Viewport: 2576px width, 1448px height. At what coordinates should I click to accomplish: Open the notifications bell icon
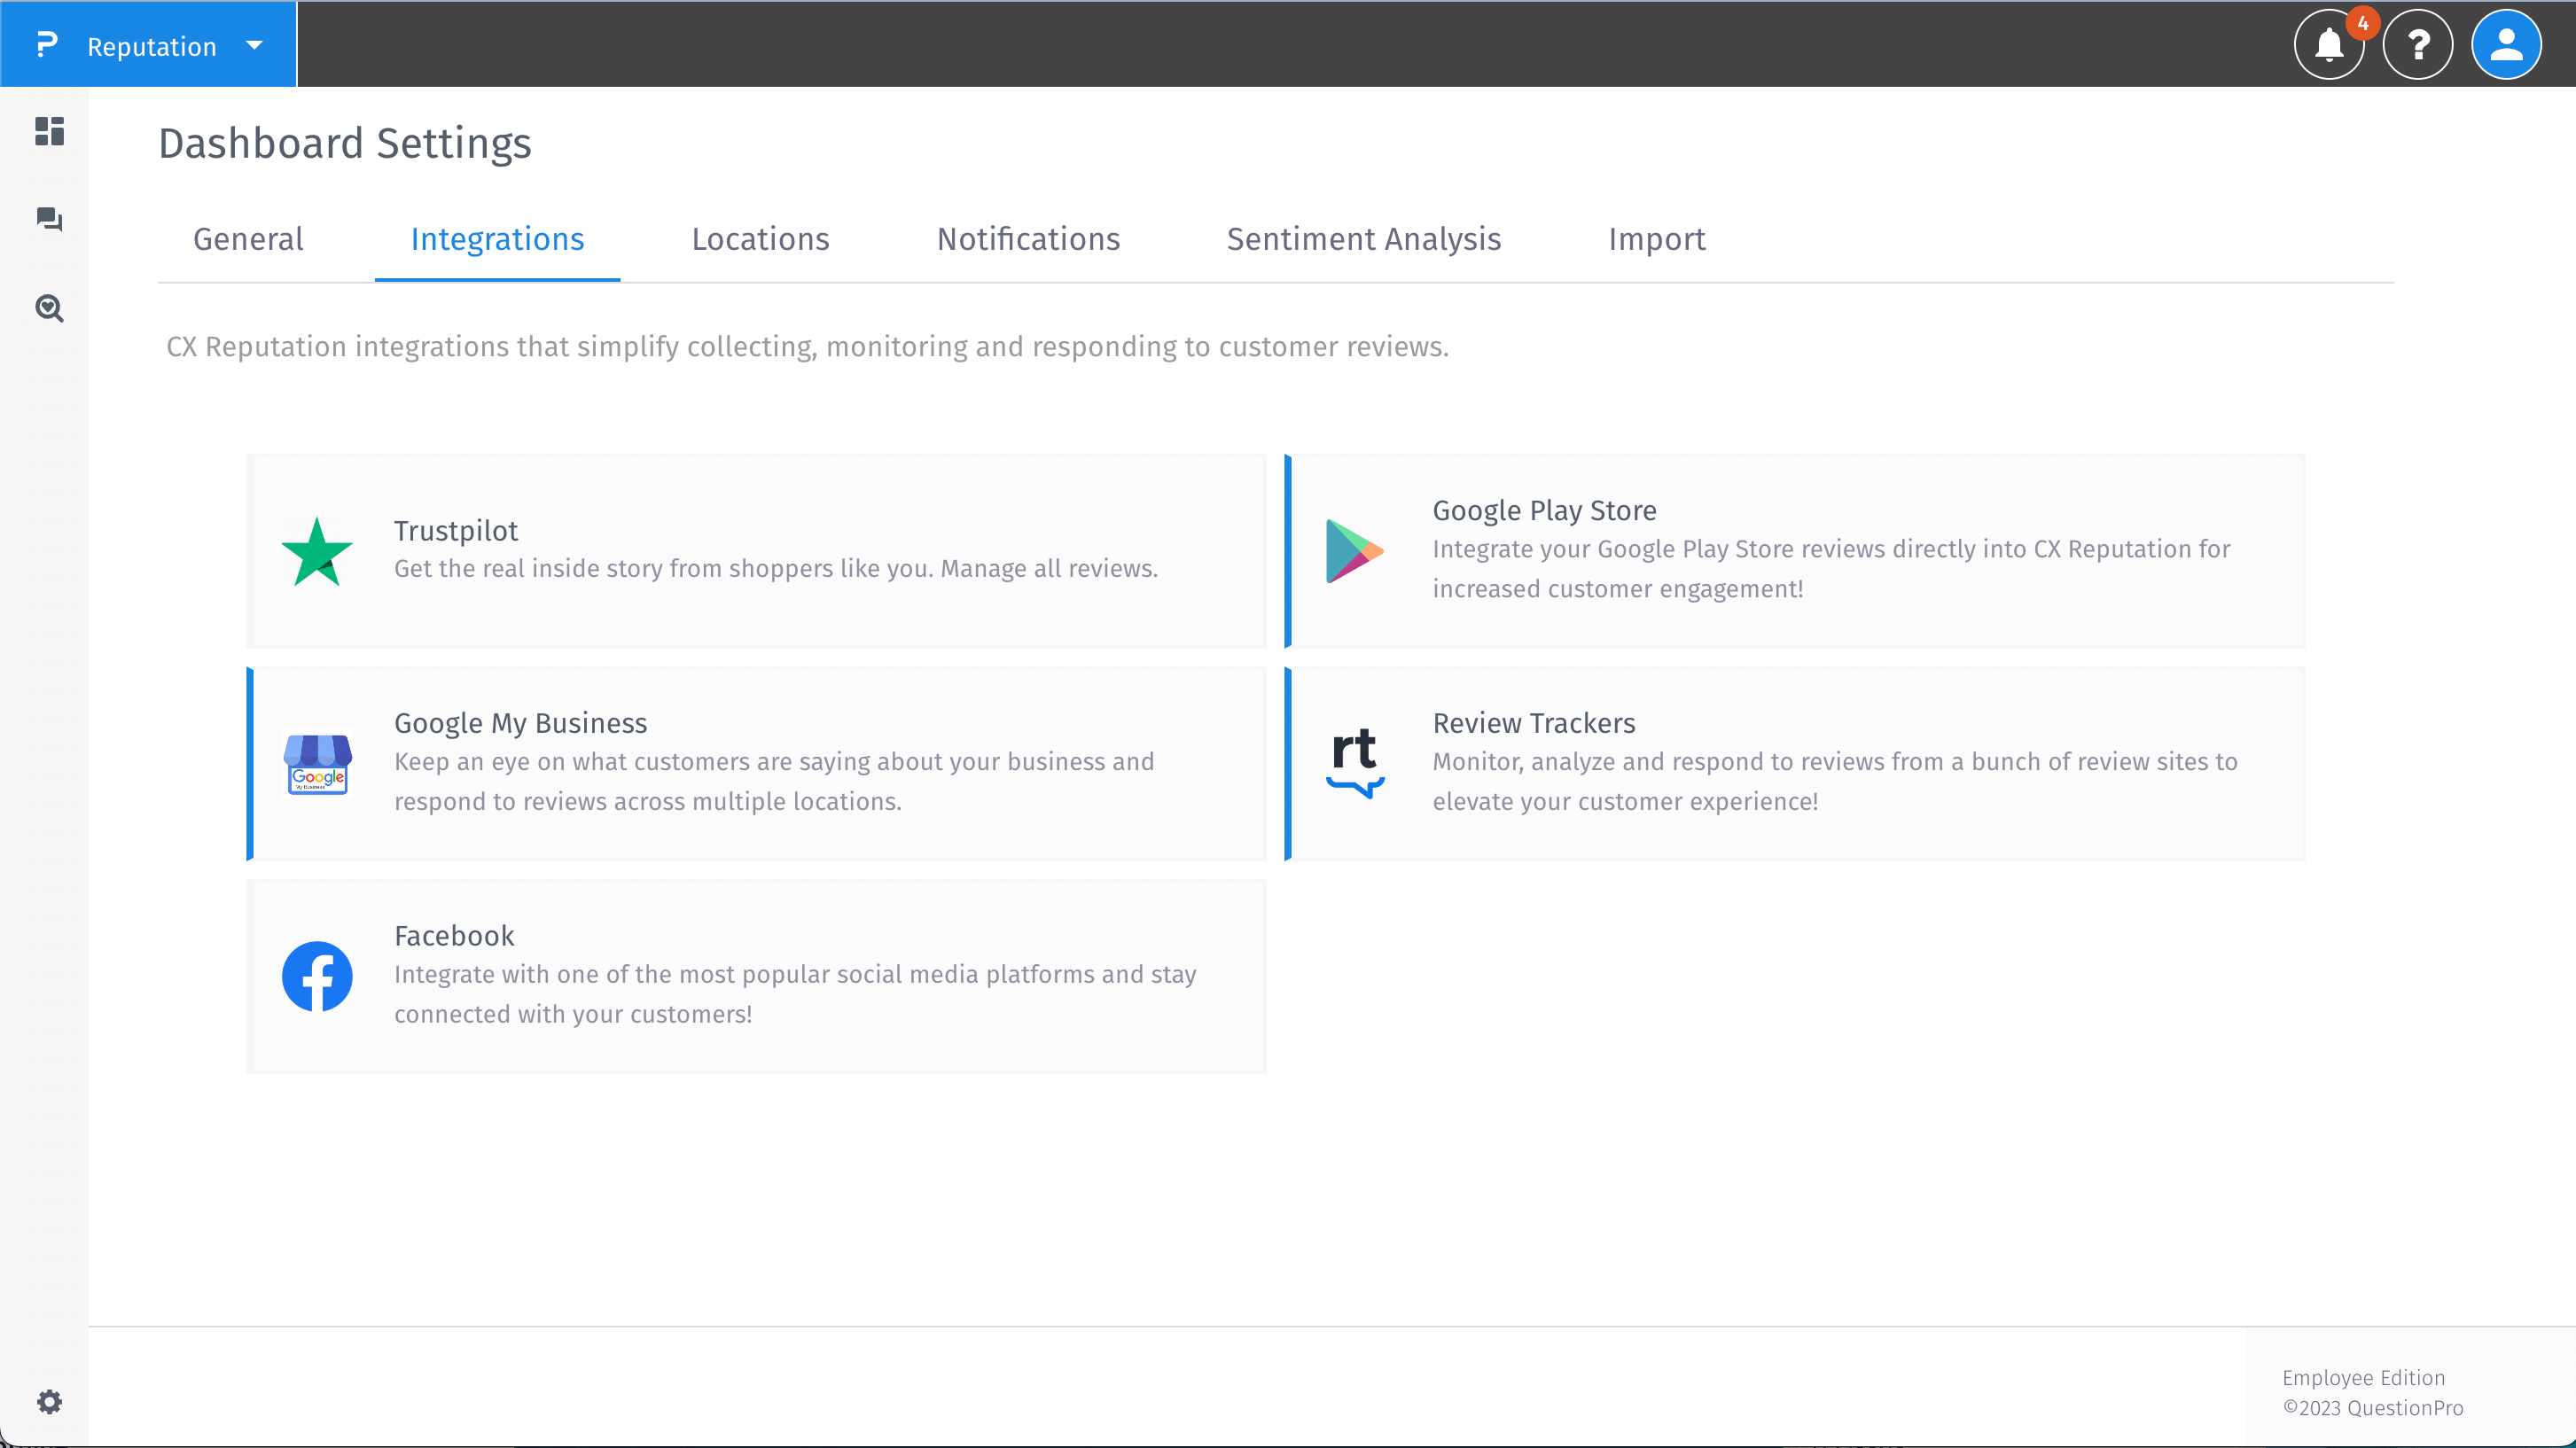pyautogui.click(x=2329, y=45)
